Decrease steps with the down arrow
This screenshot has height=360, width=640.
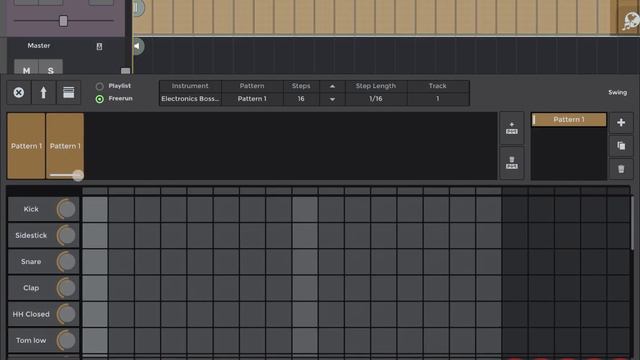[x=332, y=99]
